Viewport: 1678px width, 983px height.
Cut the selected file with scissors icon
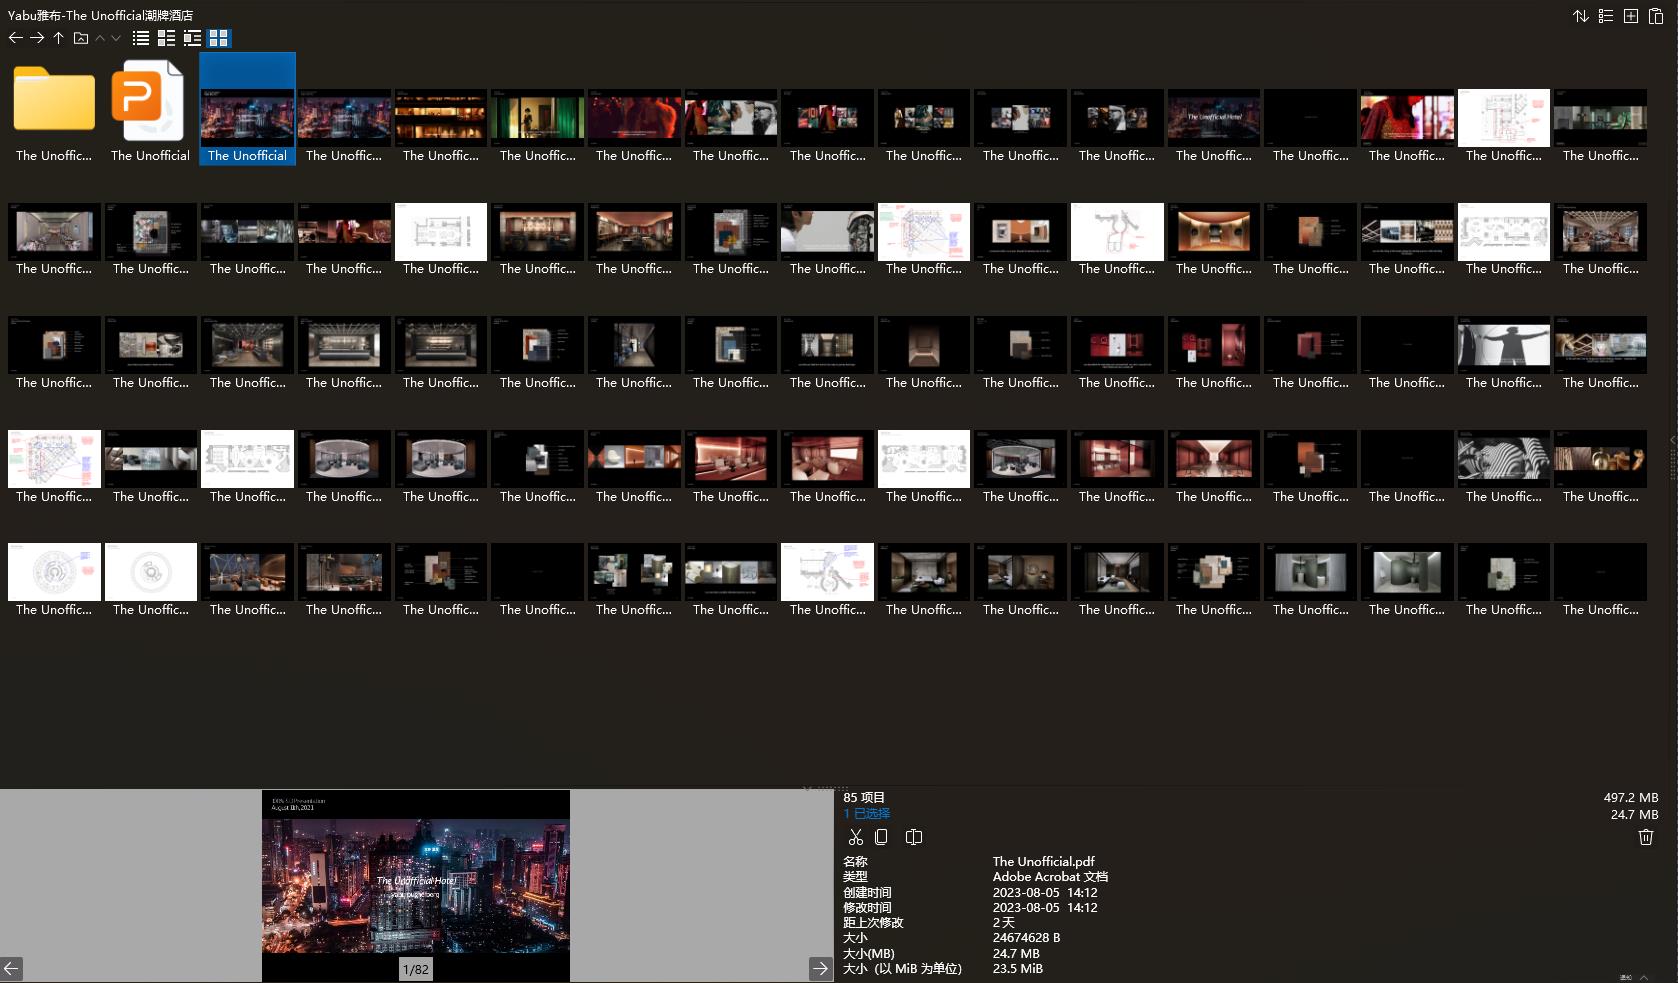(x=855, y=837)
